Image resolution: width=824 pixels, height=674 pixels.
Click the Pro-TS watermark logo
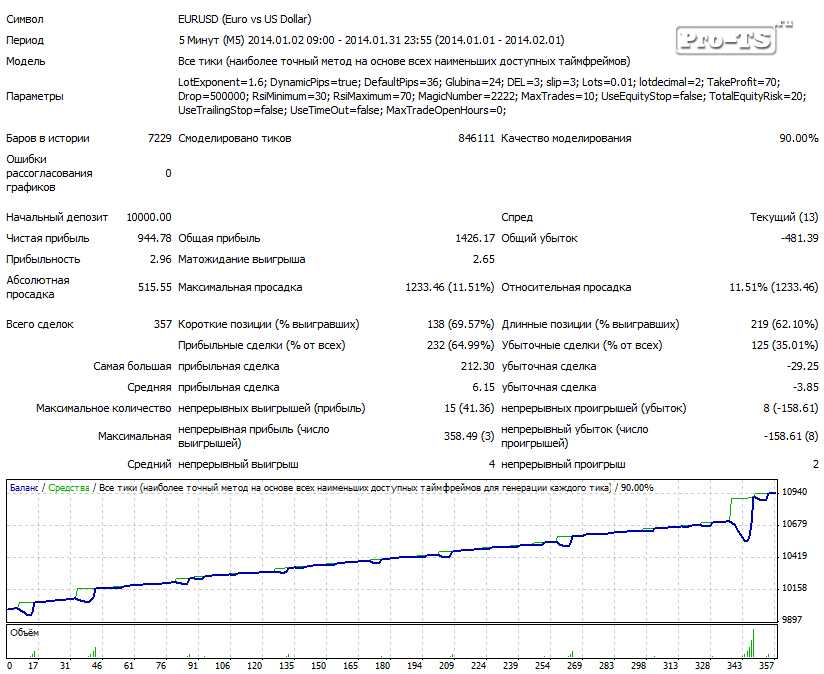733,38
